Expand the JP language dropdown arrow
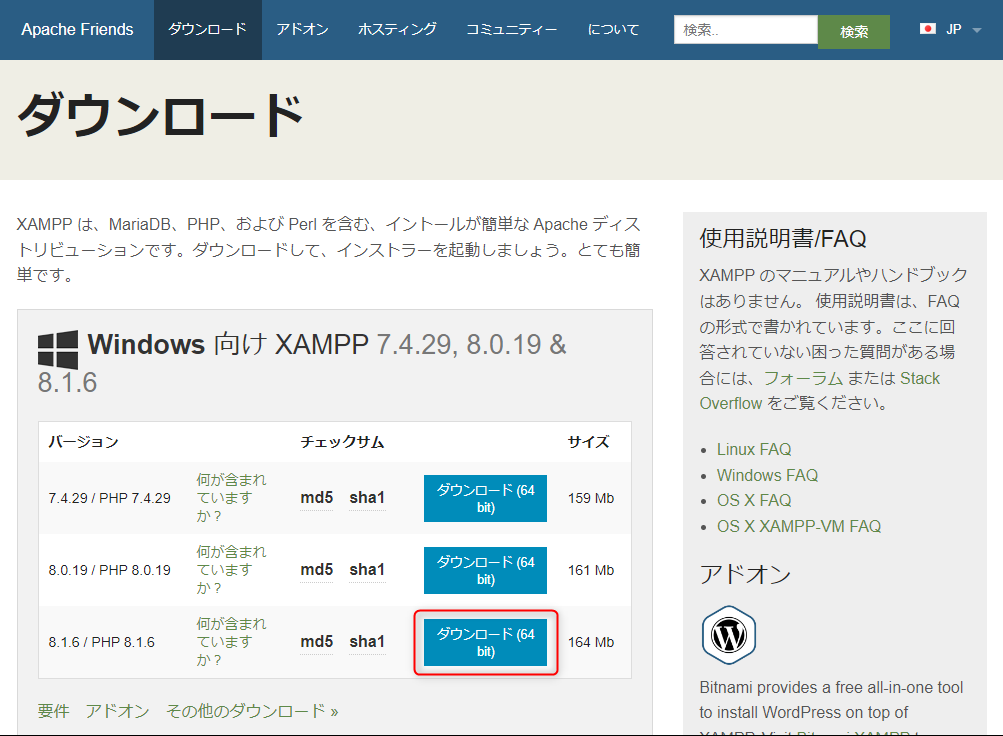1003x736 pixels. click(976, 30)
